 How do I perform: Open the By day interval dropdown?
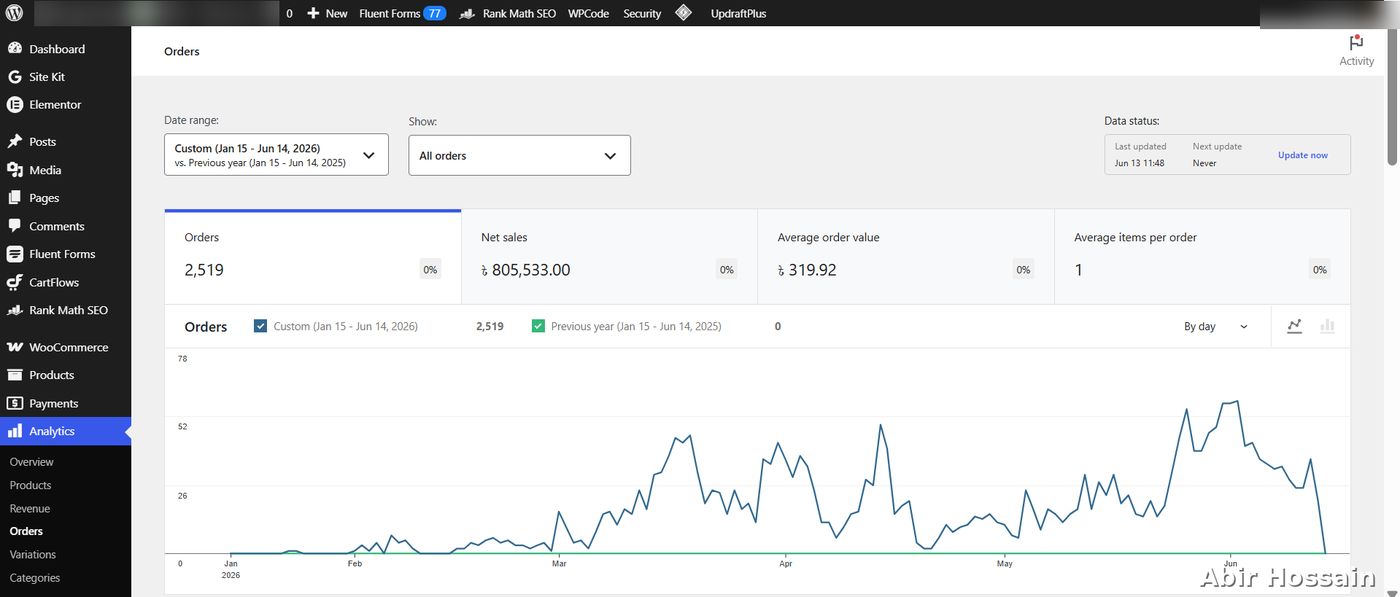(x=1216, y=326)
